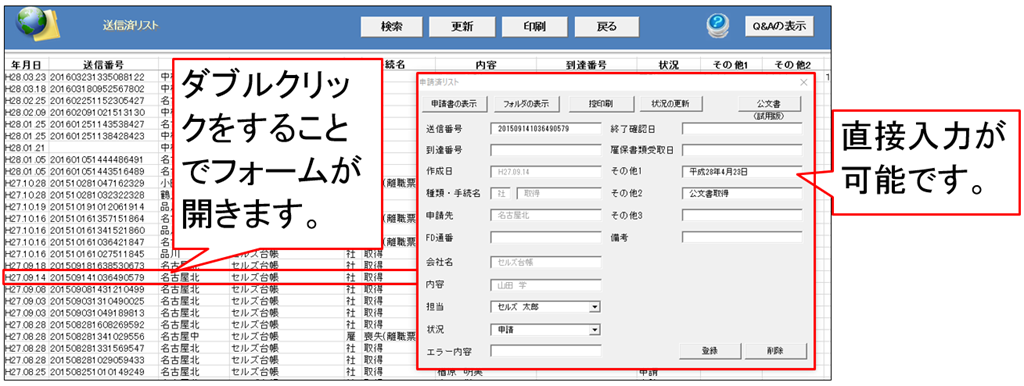Click the その他2 column header
The image size is (1024, 386).
(792, 65)
